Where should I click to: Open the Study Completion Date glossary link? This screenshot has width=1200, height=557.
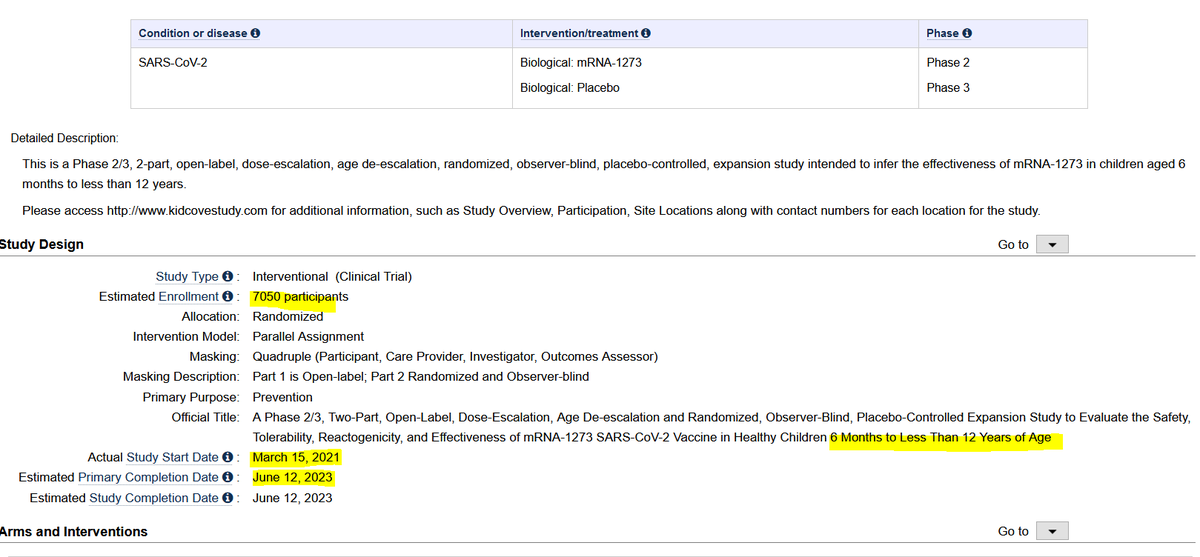click(x=154, y=498)
